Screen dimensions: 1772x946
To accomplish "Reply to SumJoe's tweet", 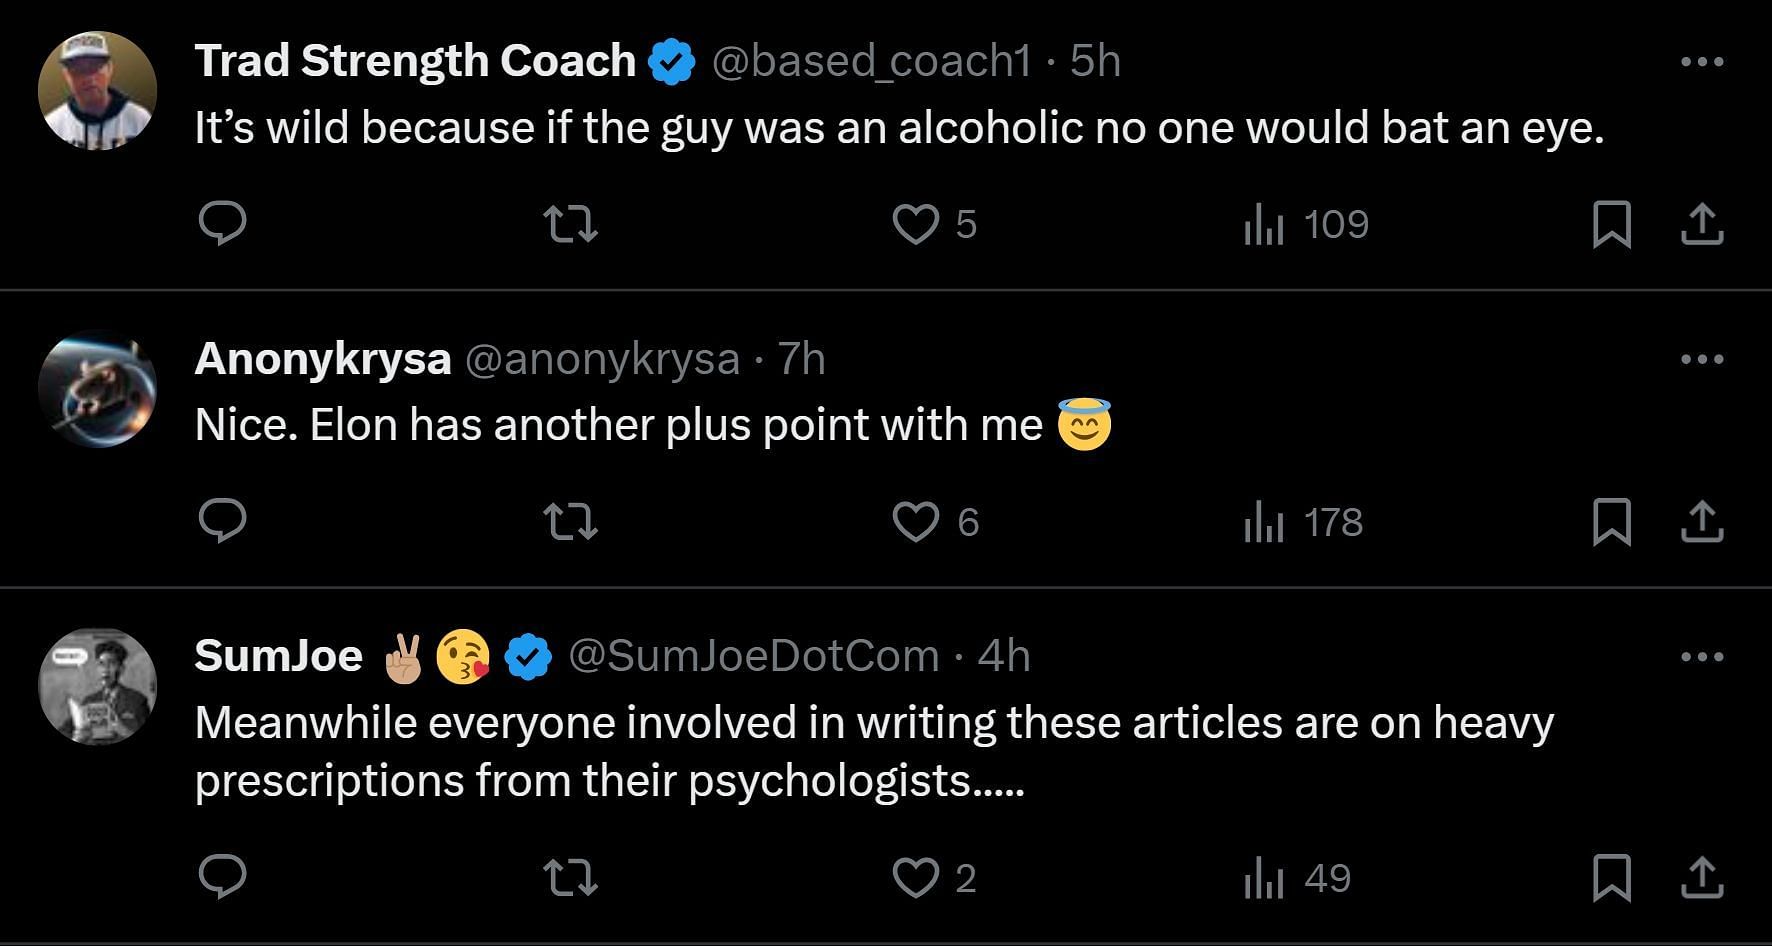I will click(x=222, y=877).
